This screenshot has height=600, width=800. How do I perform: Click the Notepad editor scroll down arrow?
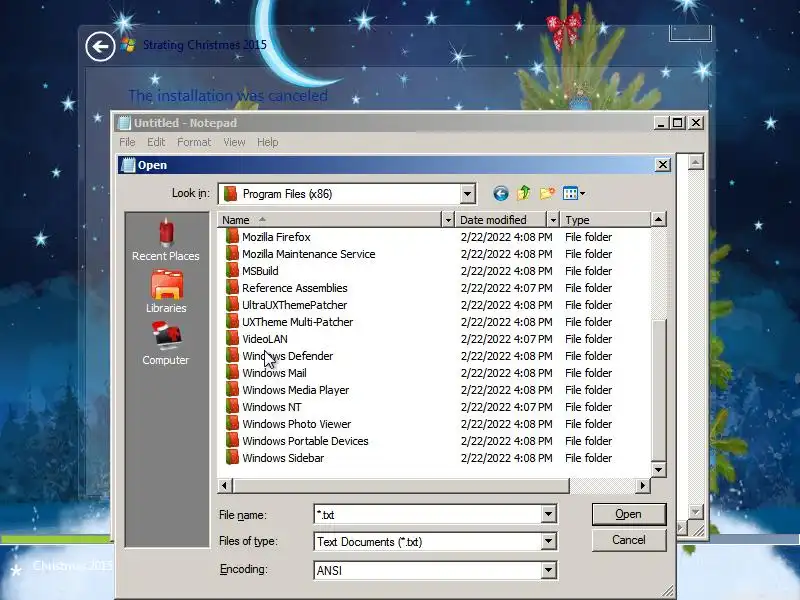pos(695,511)
